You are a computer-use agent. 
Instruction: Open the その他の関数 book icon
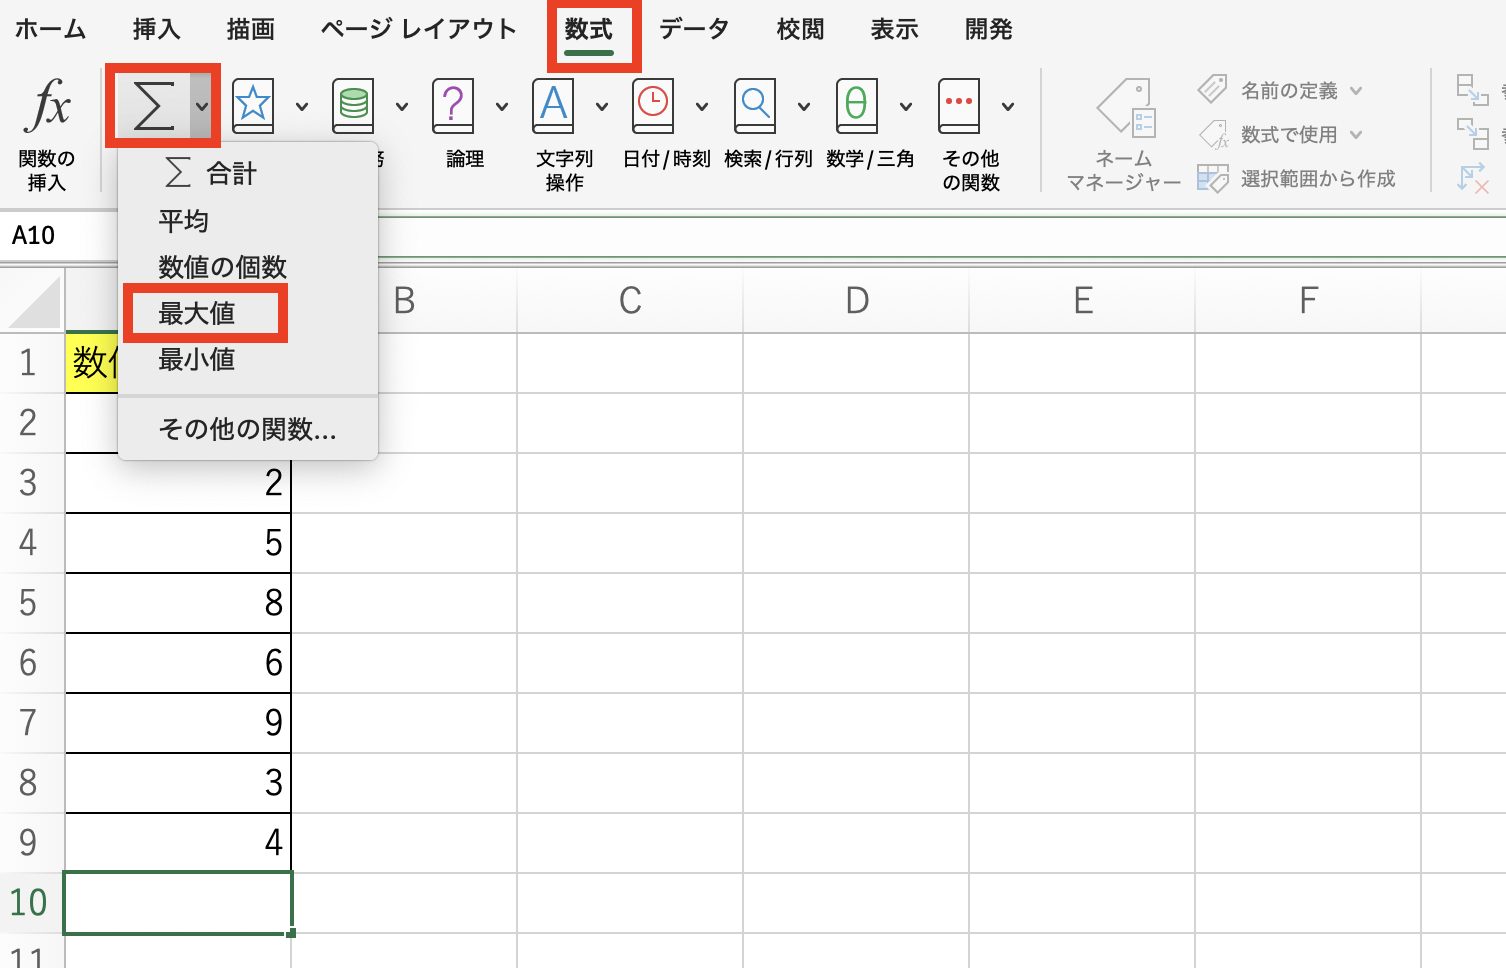[958, 106]
